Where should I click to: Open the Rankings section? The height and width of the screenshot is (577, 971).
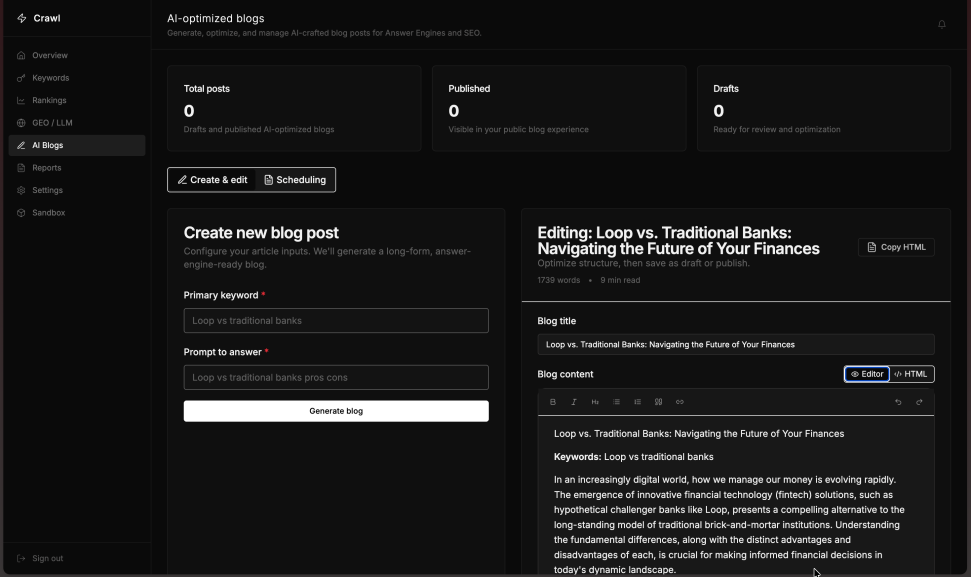point(77,100)
